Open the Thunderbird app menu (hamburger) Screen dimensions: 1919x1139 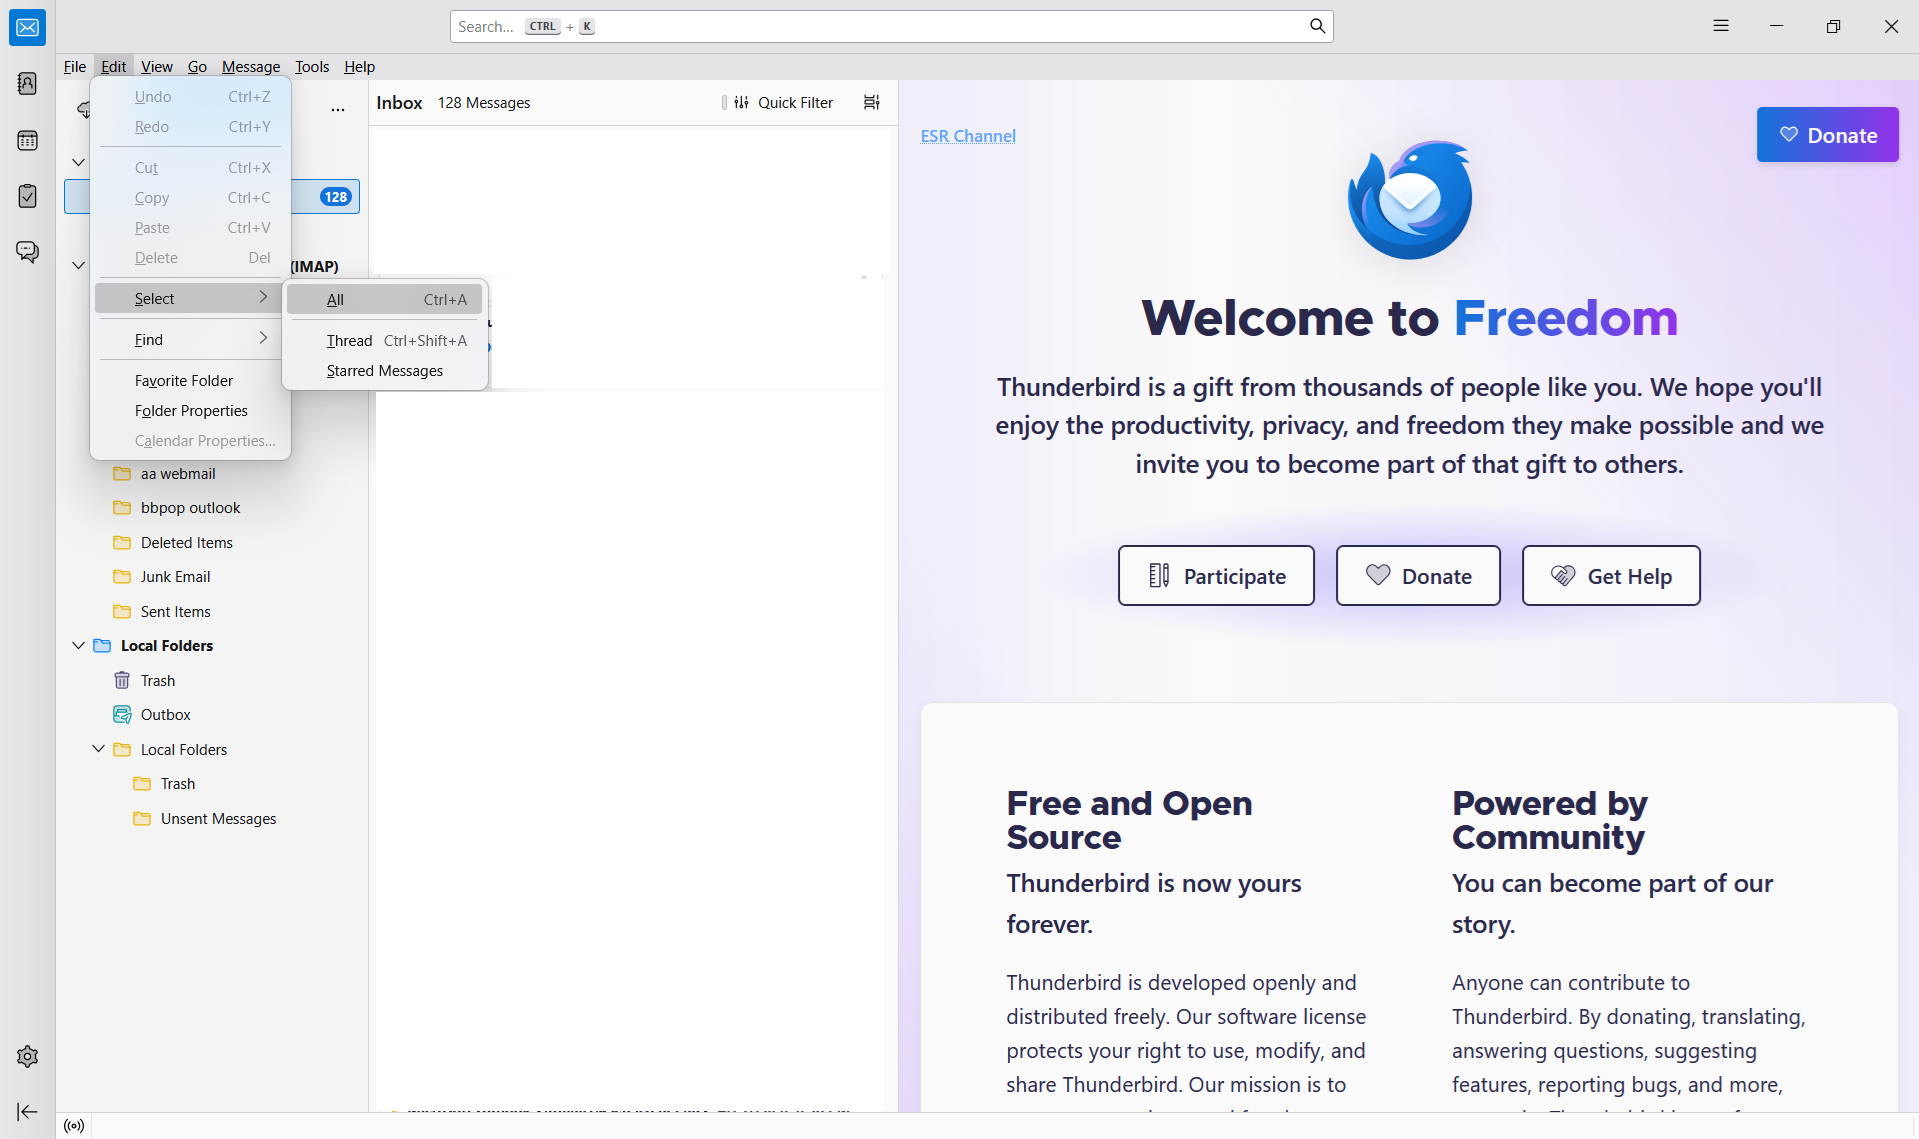click(x=1721, y=26)
